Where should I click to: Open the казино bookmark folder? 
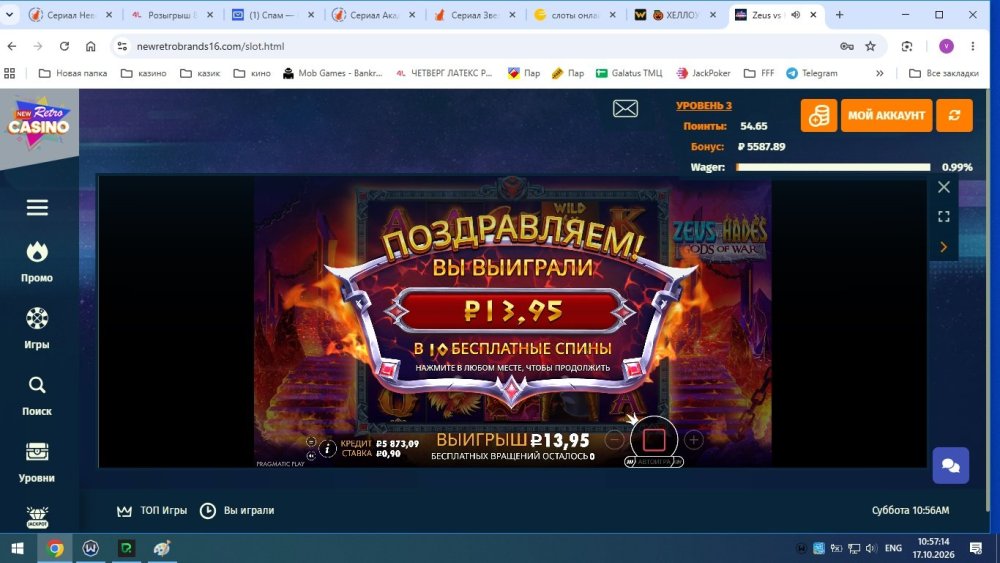click(144, 73)
